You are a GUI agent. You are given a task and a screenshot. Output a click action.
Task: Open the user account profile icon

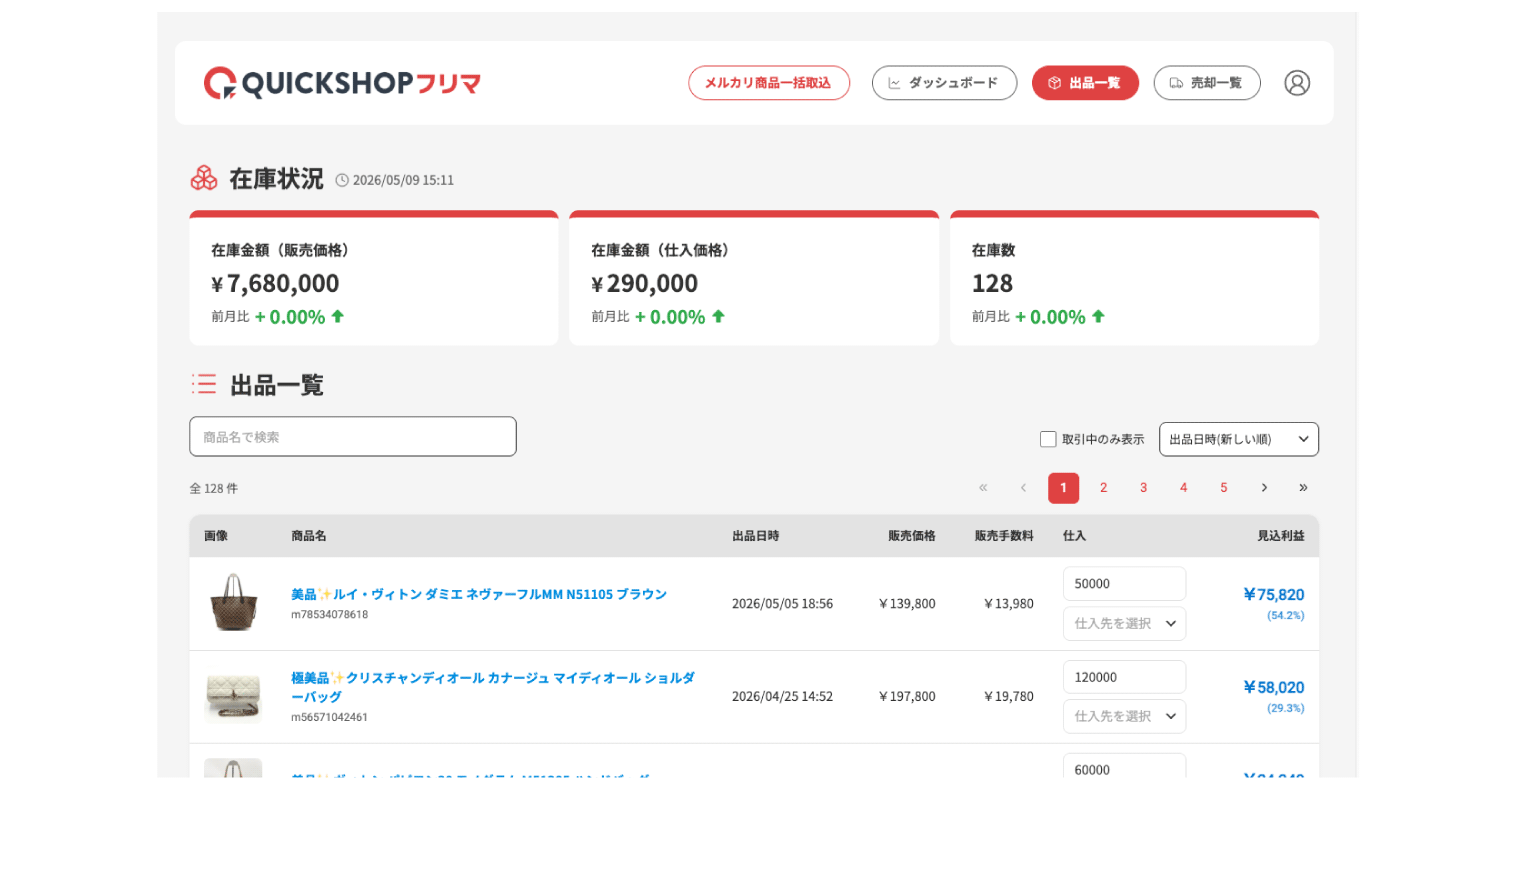pyautogui.click(x=1296, y=83)
